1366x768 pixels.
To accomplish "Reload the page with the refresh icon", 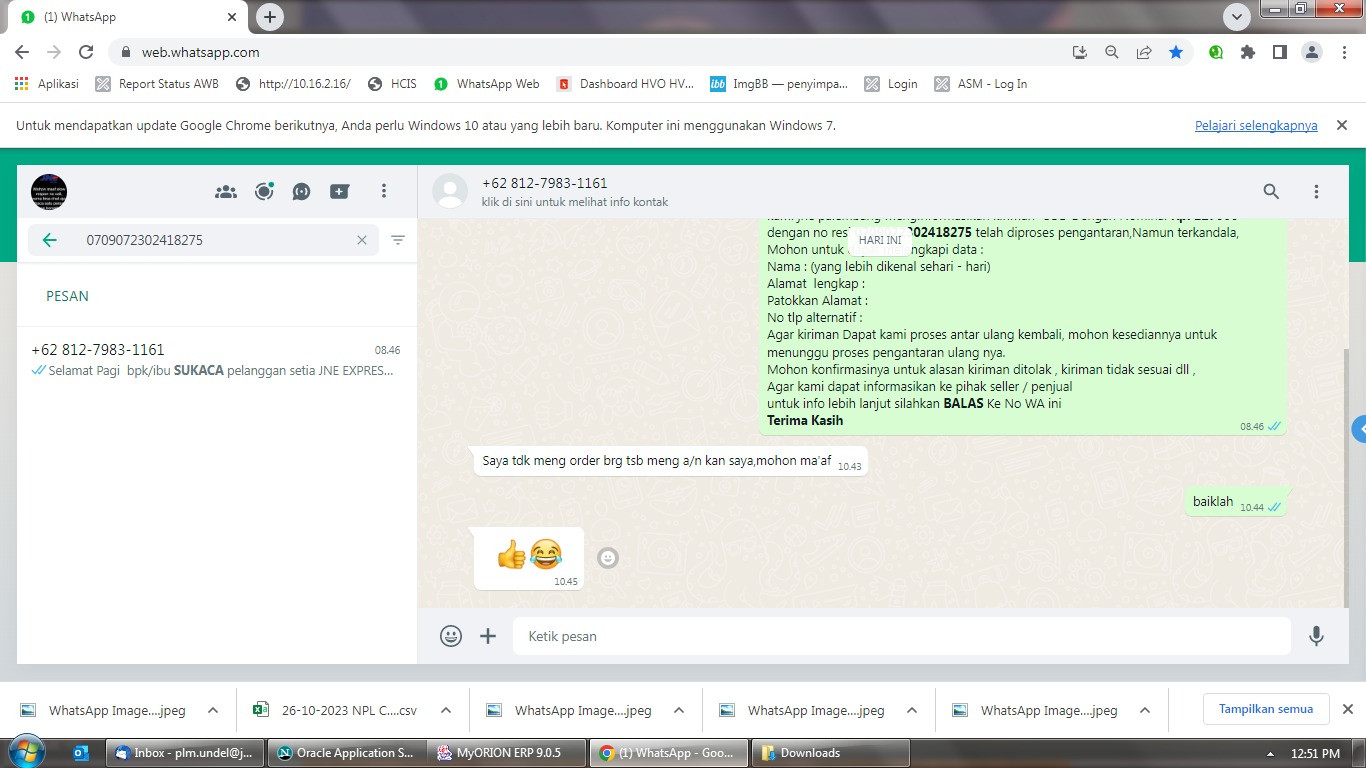I will [86, 52].
